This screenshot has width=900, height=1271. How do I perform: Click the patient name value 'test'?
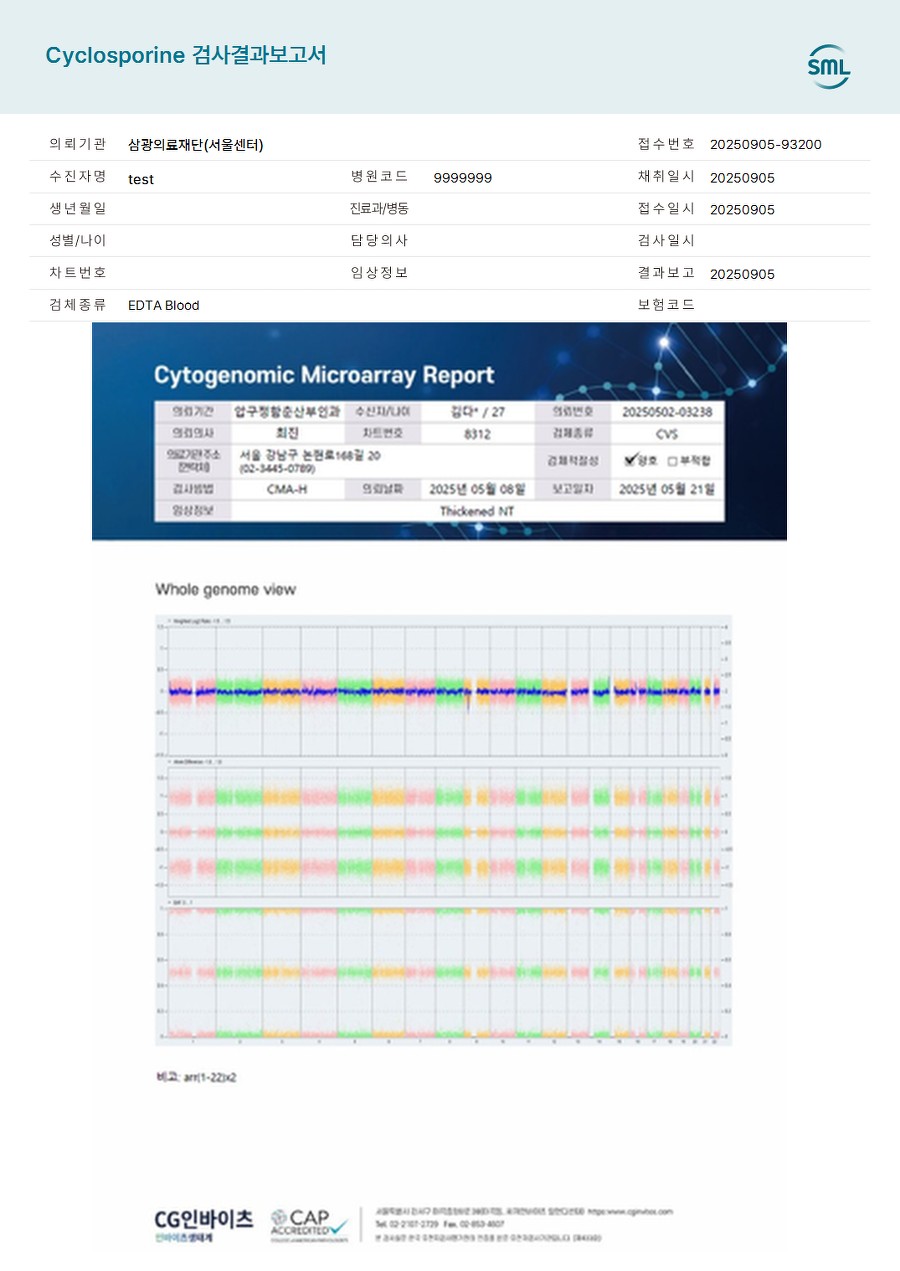pos(141,179)
